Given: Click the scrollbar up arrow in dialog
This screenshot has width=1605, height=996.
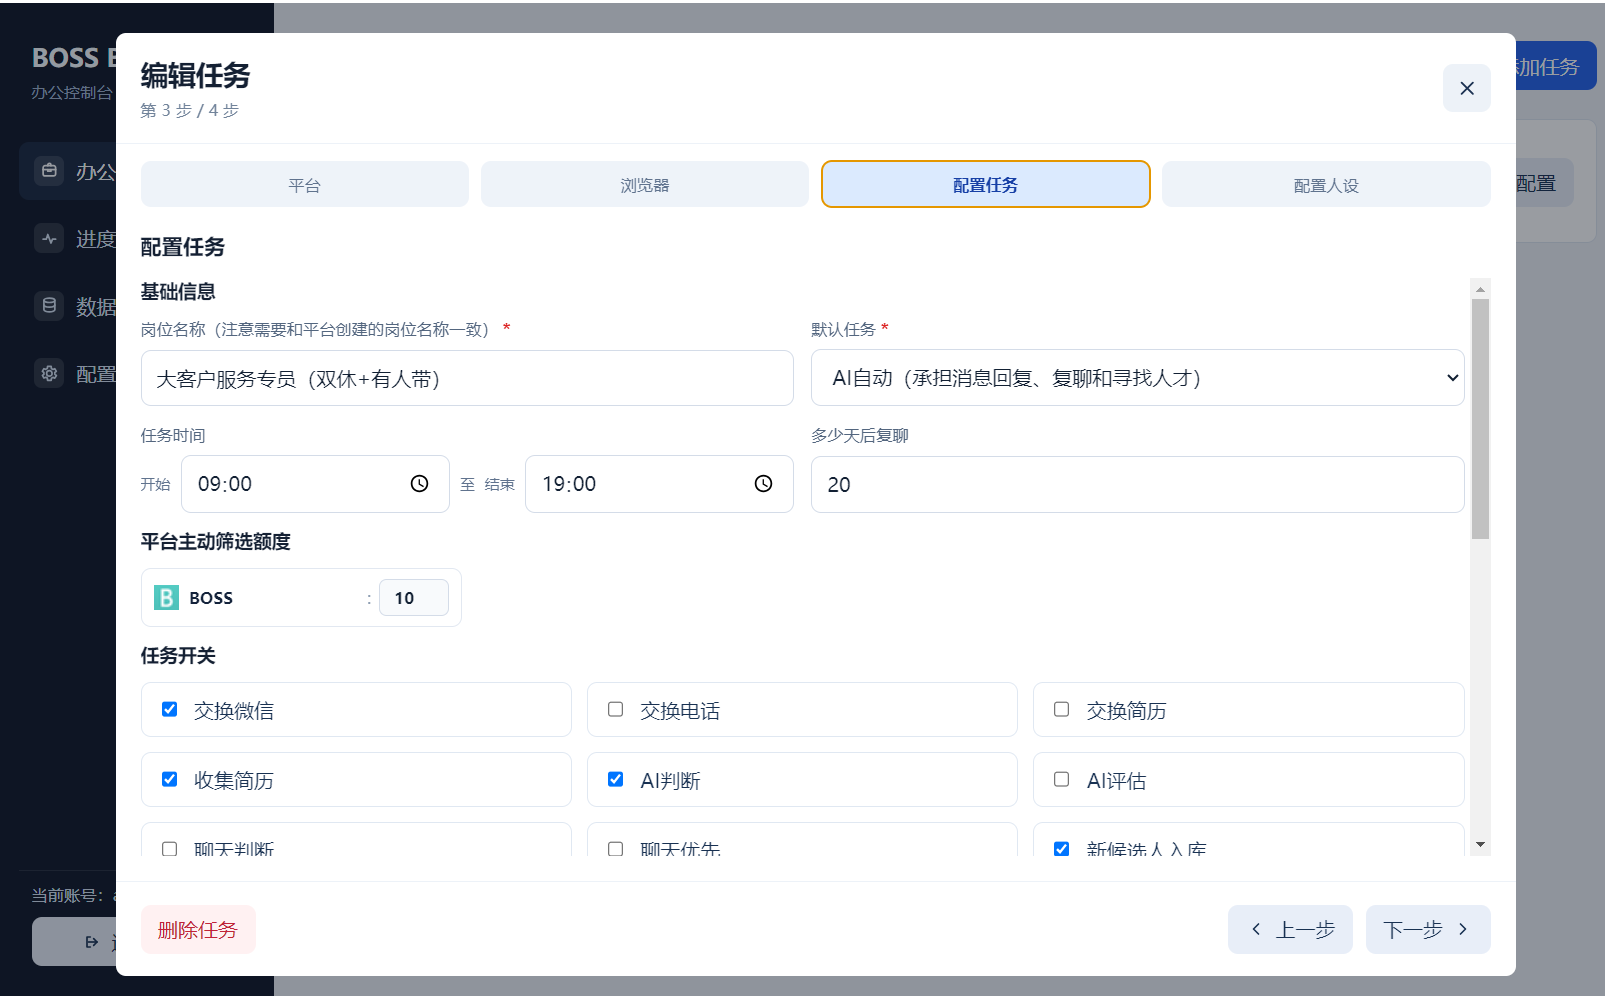Looking at the screenshot, I should click(x=1481, y=289).
